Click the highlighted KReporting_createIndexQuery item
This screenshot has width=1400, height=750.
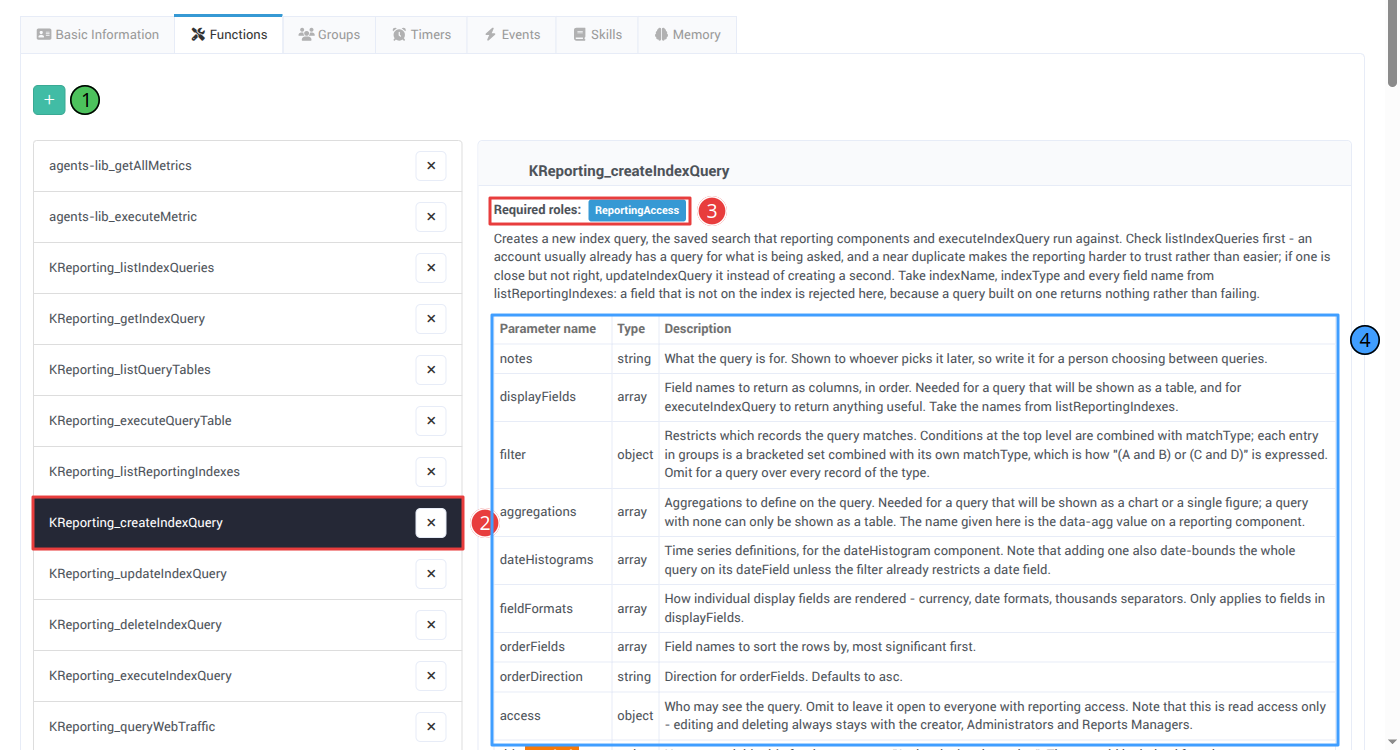click(248, 523)
